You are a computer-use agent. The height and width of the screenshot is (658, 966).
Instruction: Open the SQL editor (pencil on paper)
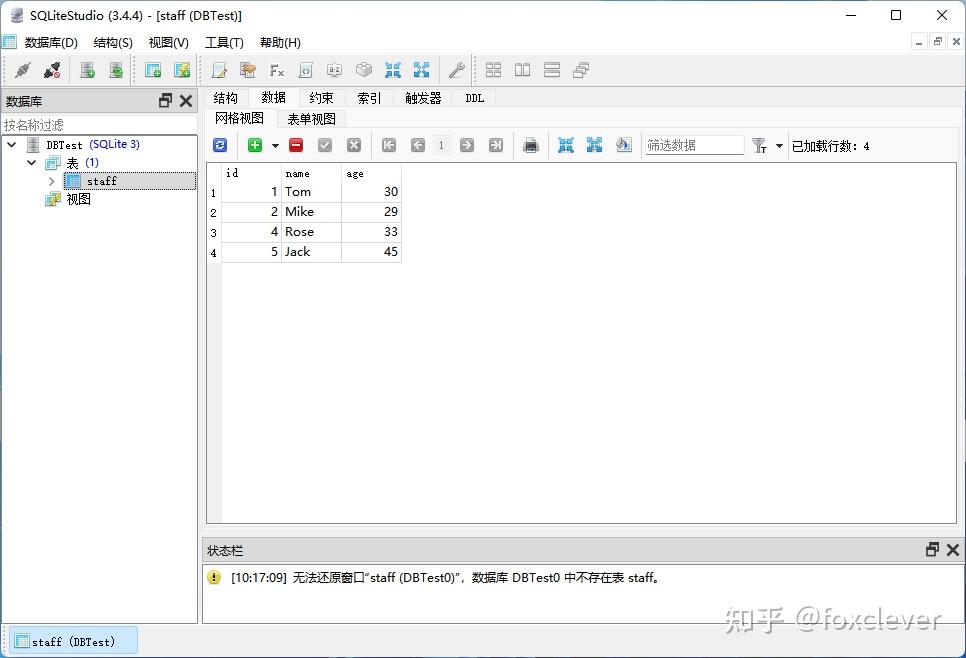click(219, 70)
